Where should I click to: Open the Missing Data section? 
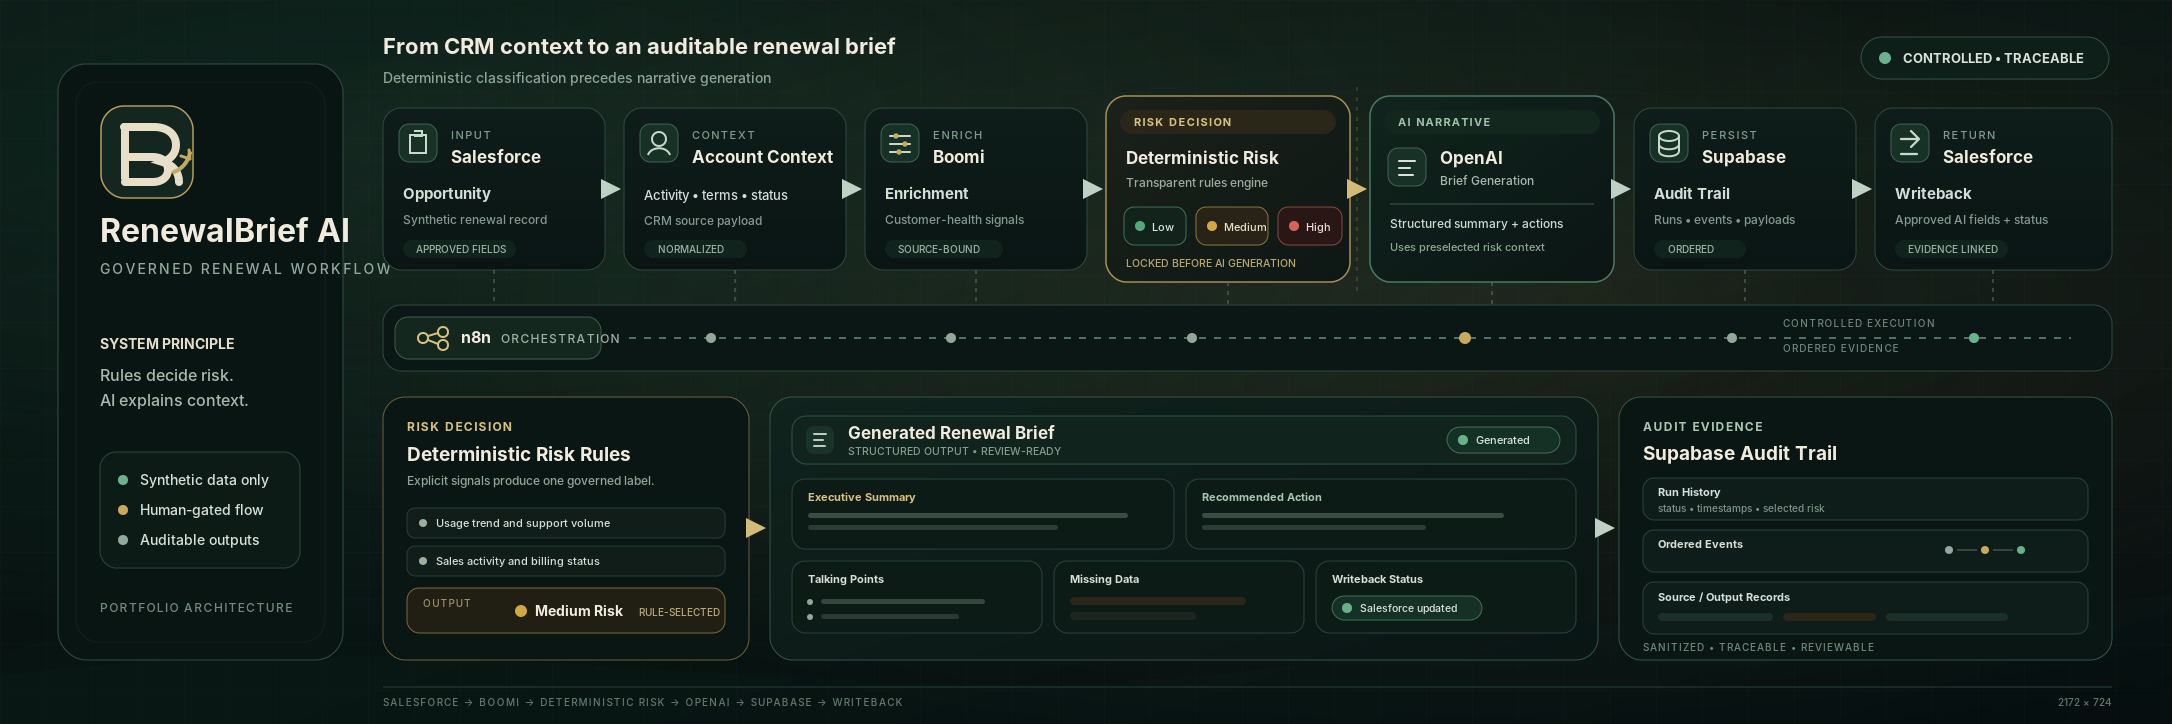tap(1179, 597)
